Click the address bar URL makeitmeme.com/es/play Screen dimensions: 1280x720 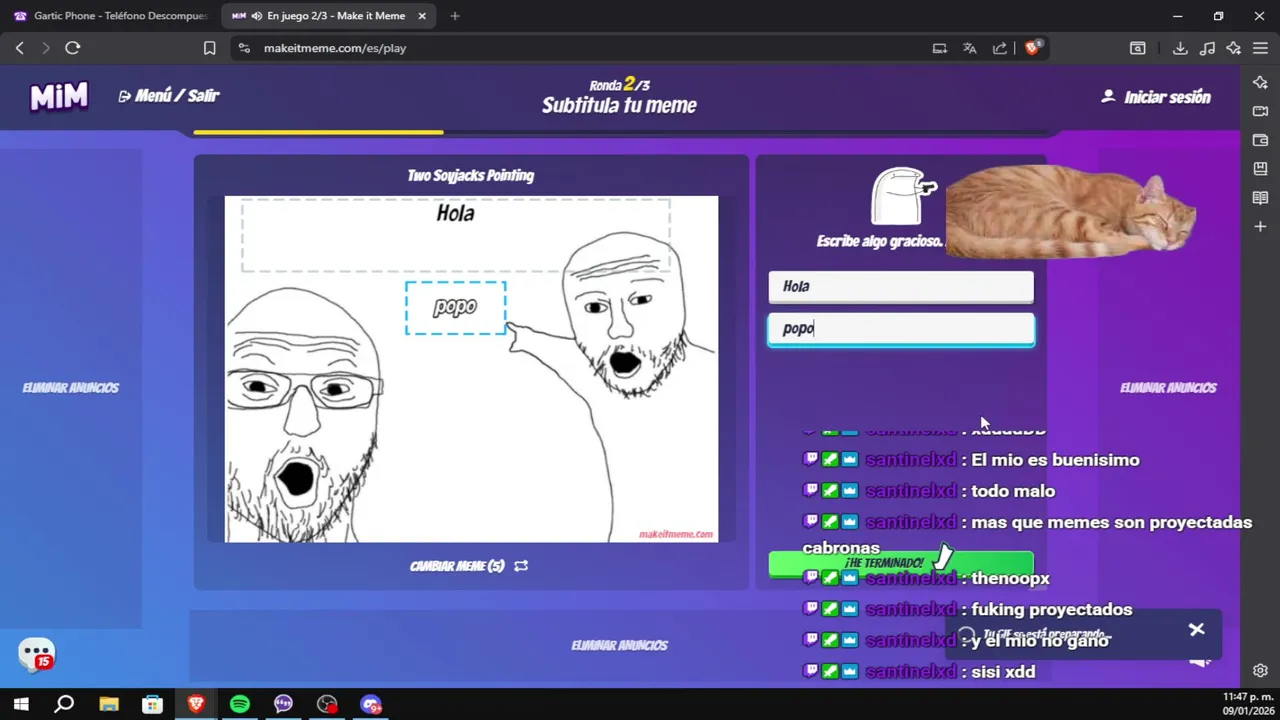click(x=335, y=48)
